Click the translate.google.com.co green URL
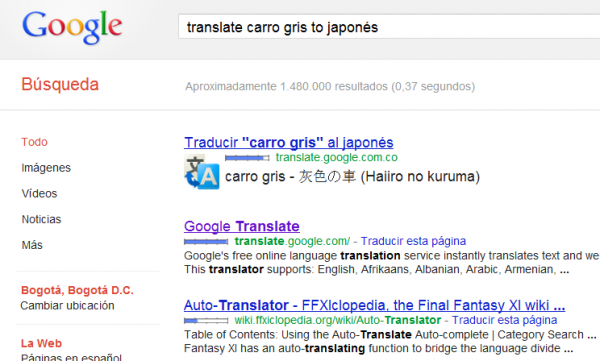The height and width of the screenshot is (361, 600). (x=337, y=157)
